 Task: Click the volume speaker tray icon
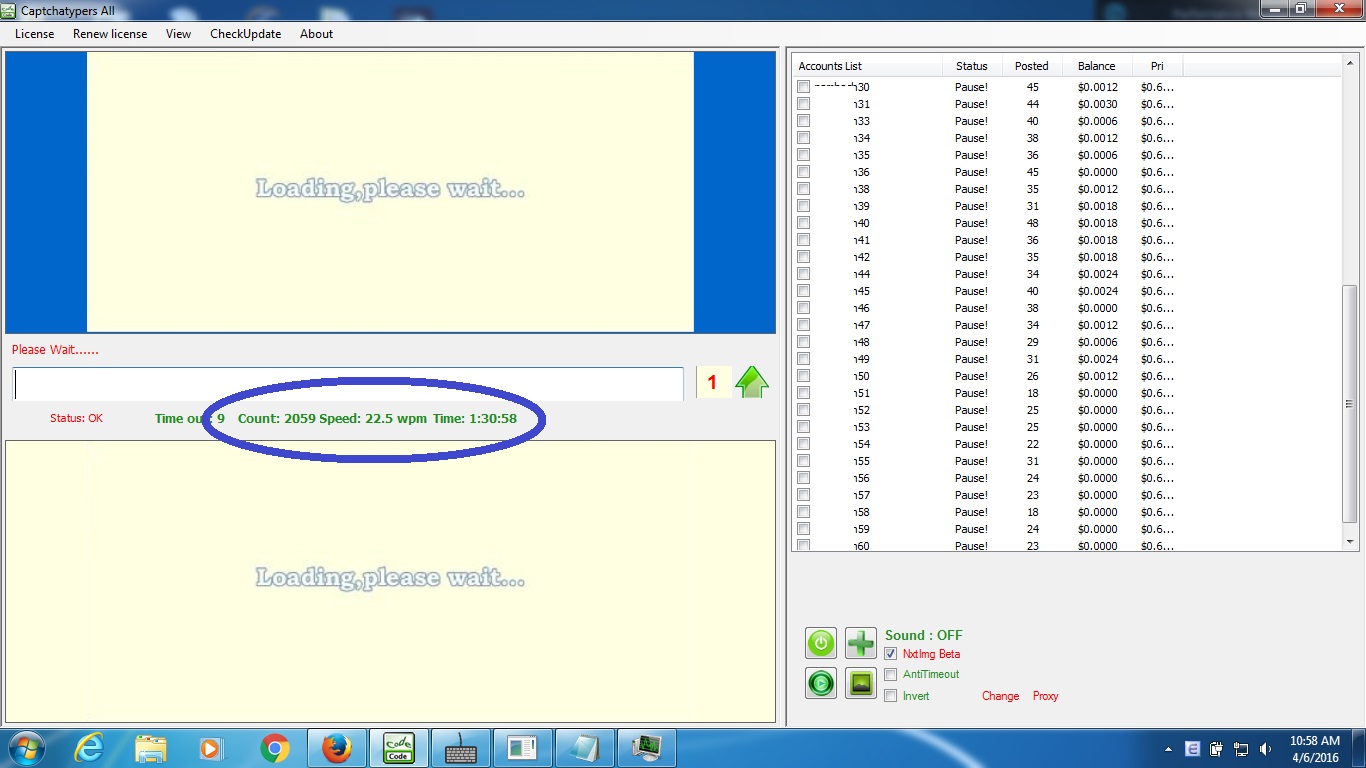coord(1265,749)
